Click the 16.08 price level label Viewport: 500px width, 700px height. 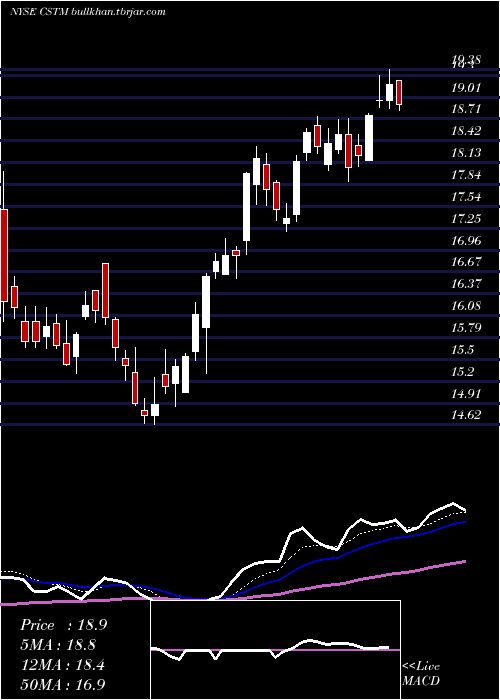(x=466, y=306)
